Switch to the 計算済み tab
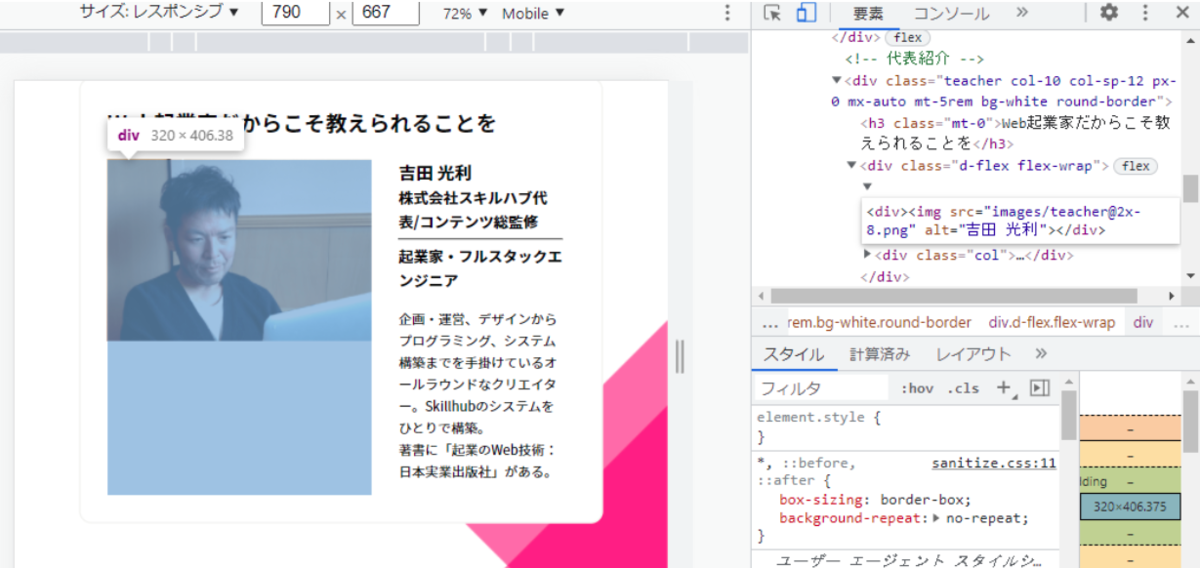Viewport: 1200px width, 568px height. (x=880, y=354)
